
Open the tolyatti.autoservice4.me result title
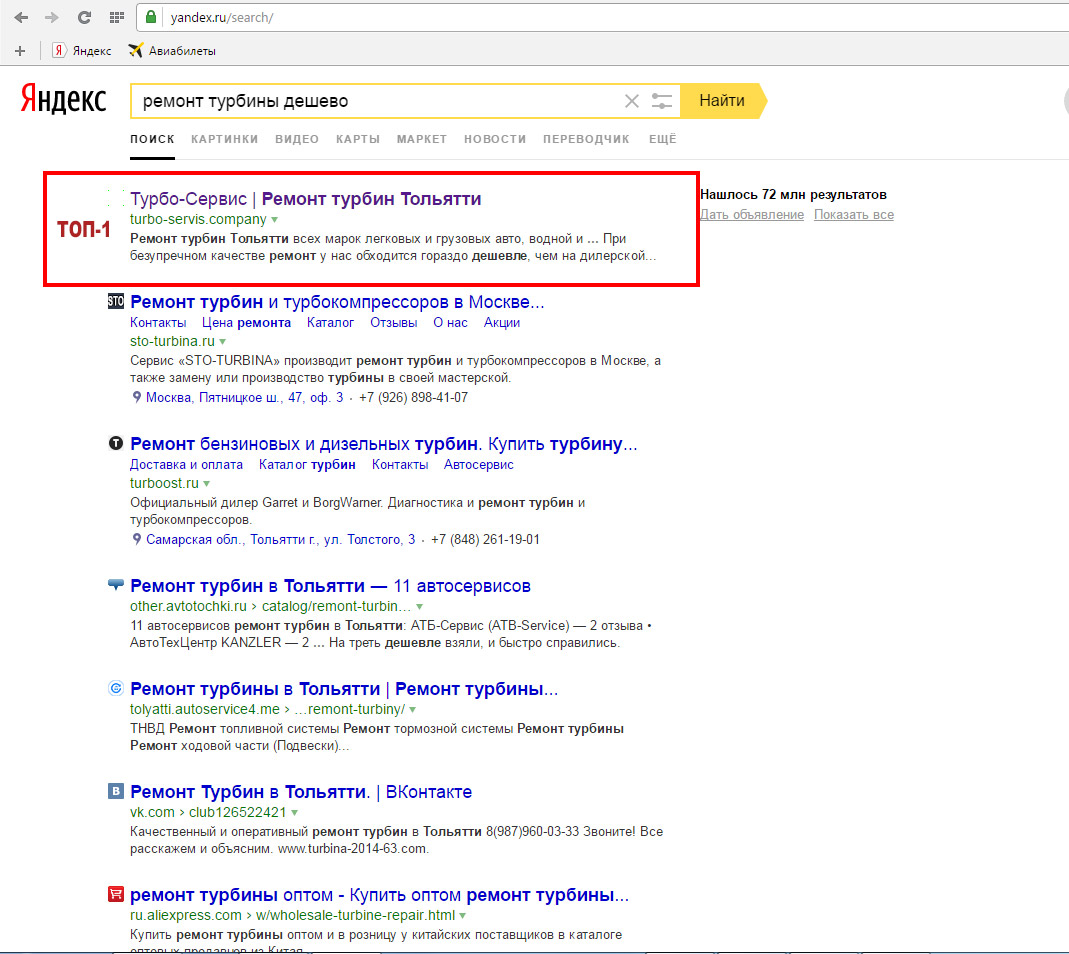click(344, 689)
